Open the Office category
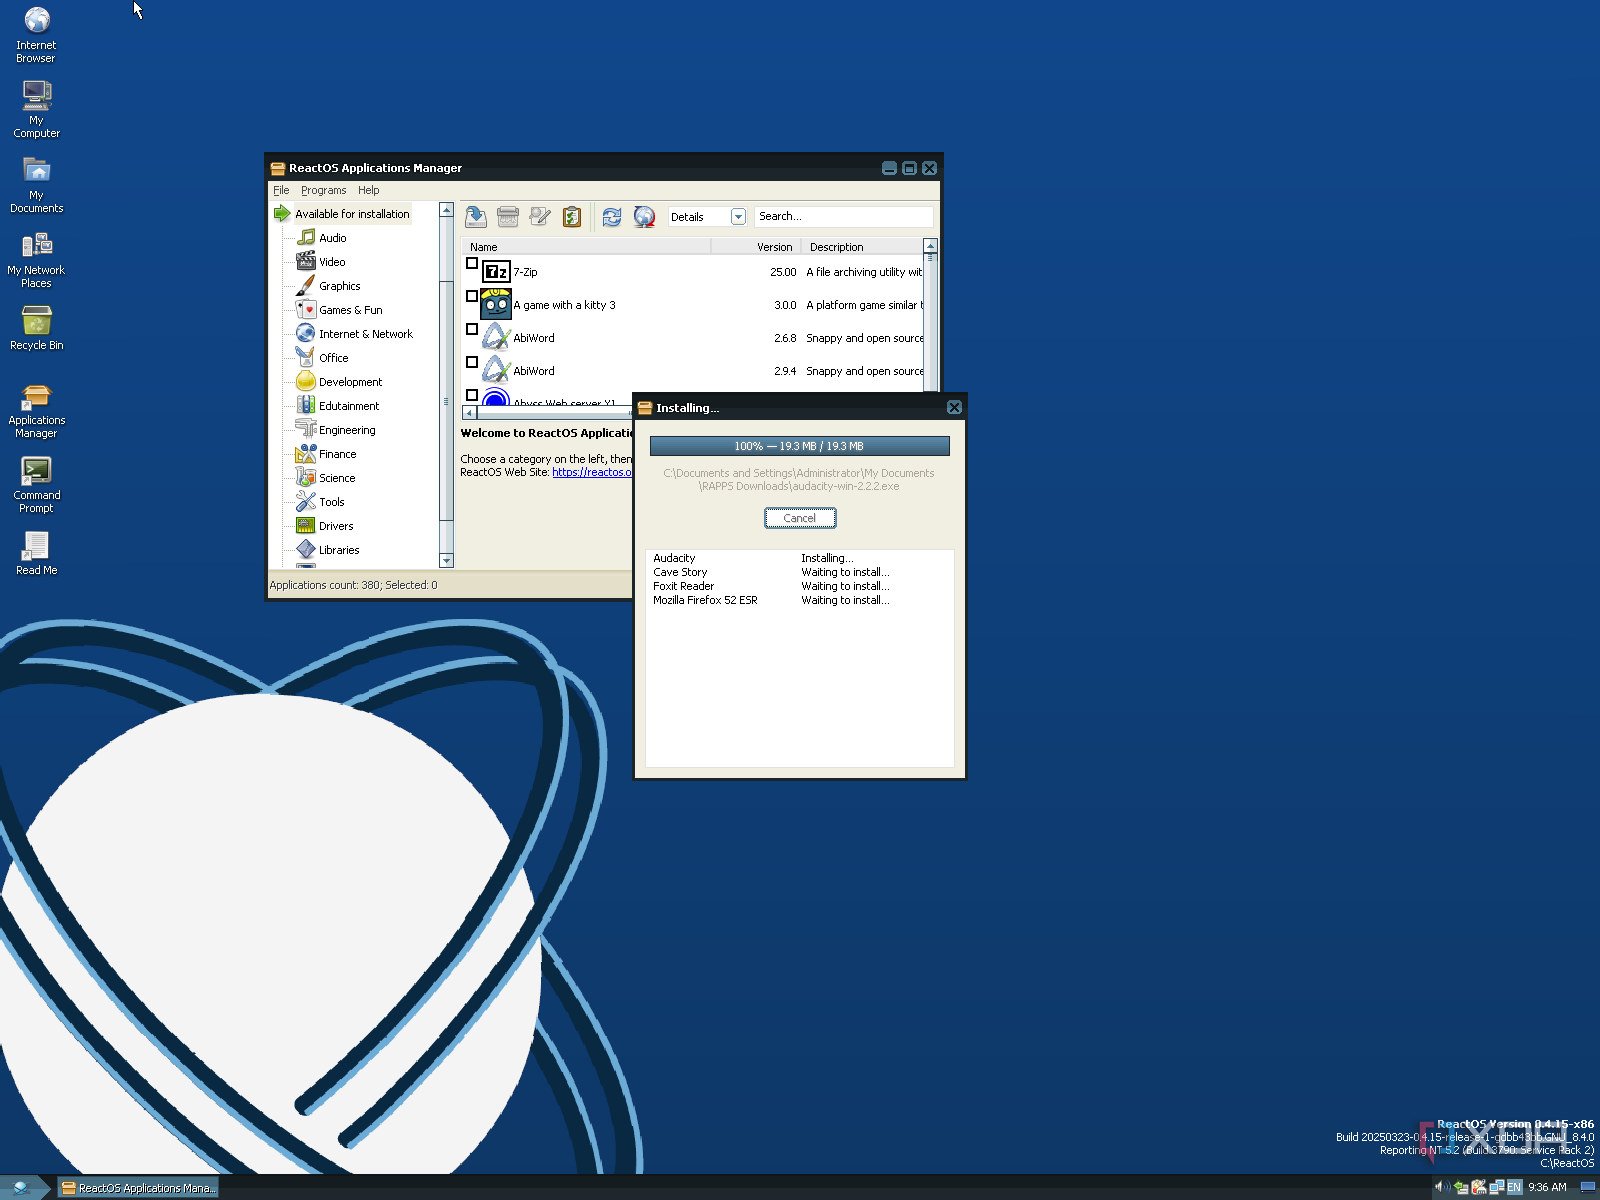 pyautogui.click(x=333, y=358)
